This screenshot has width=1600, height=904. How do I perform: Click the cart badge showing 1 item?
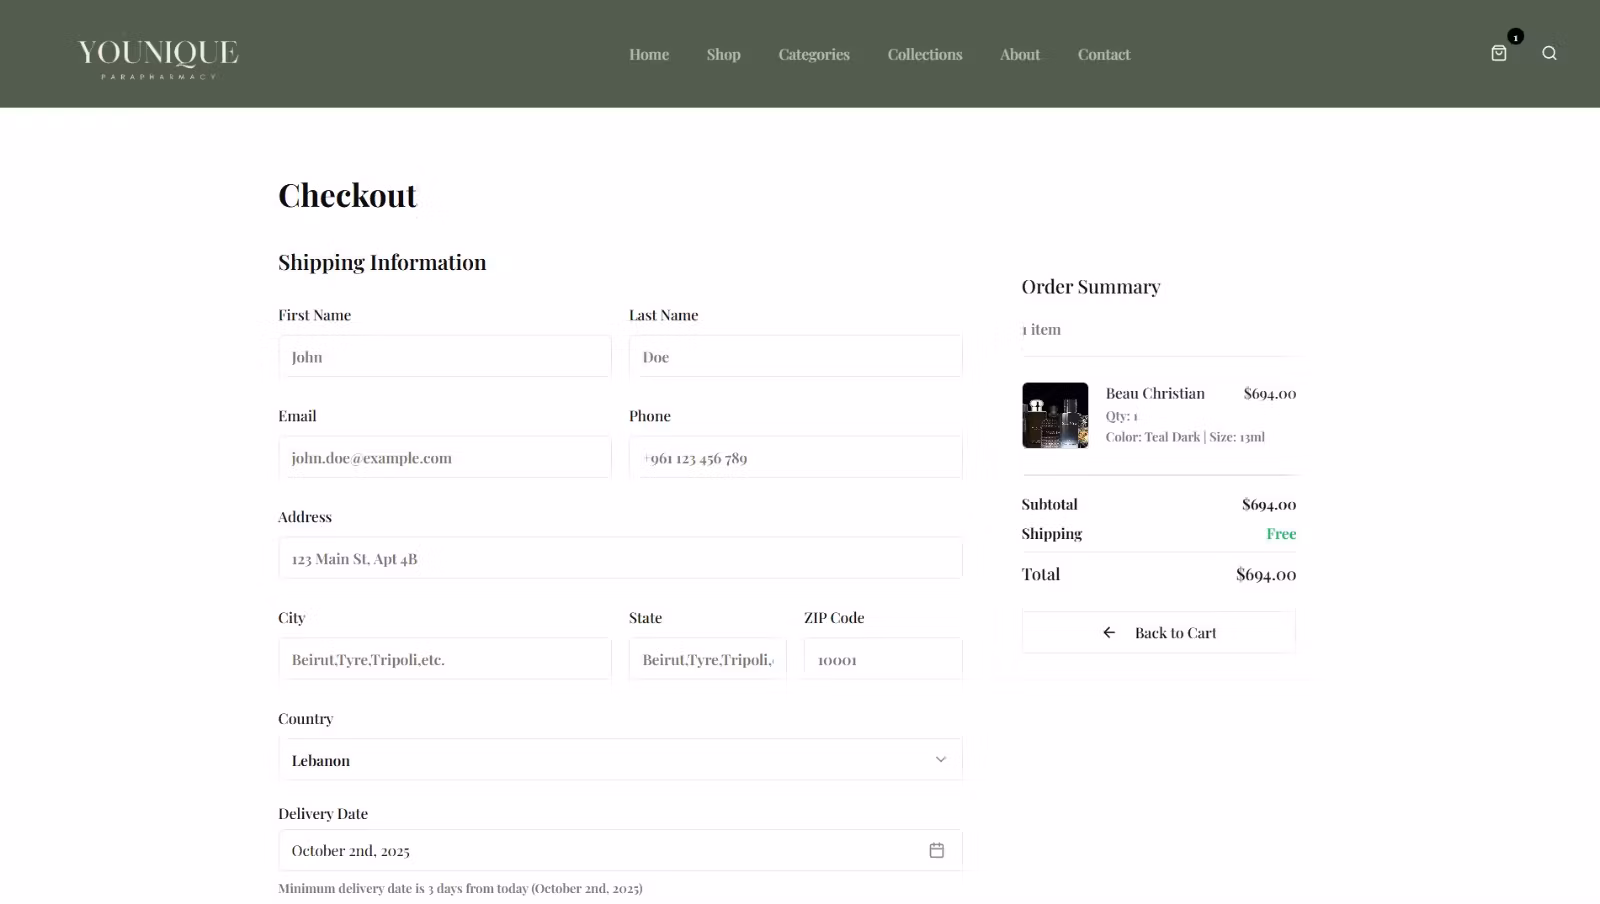(x=1515, y=36)
